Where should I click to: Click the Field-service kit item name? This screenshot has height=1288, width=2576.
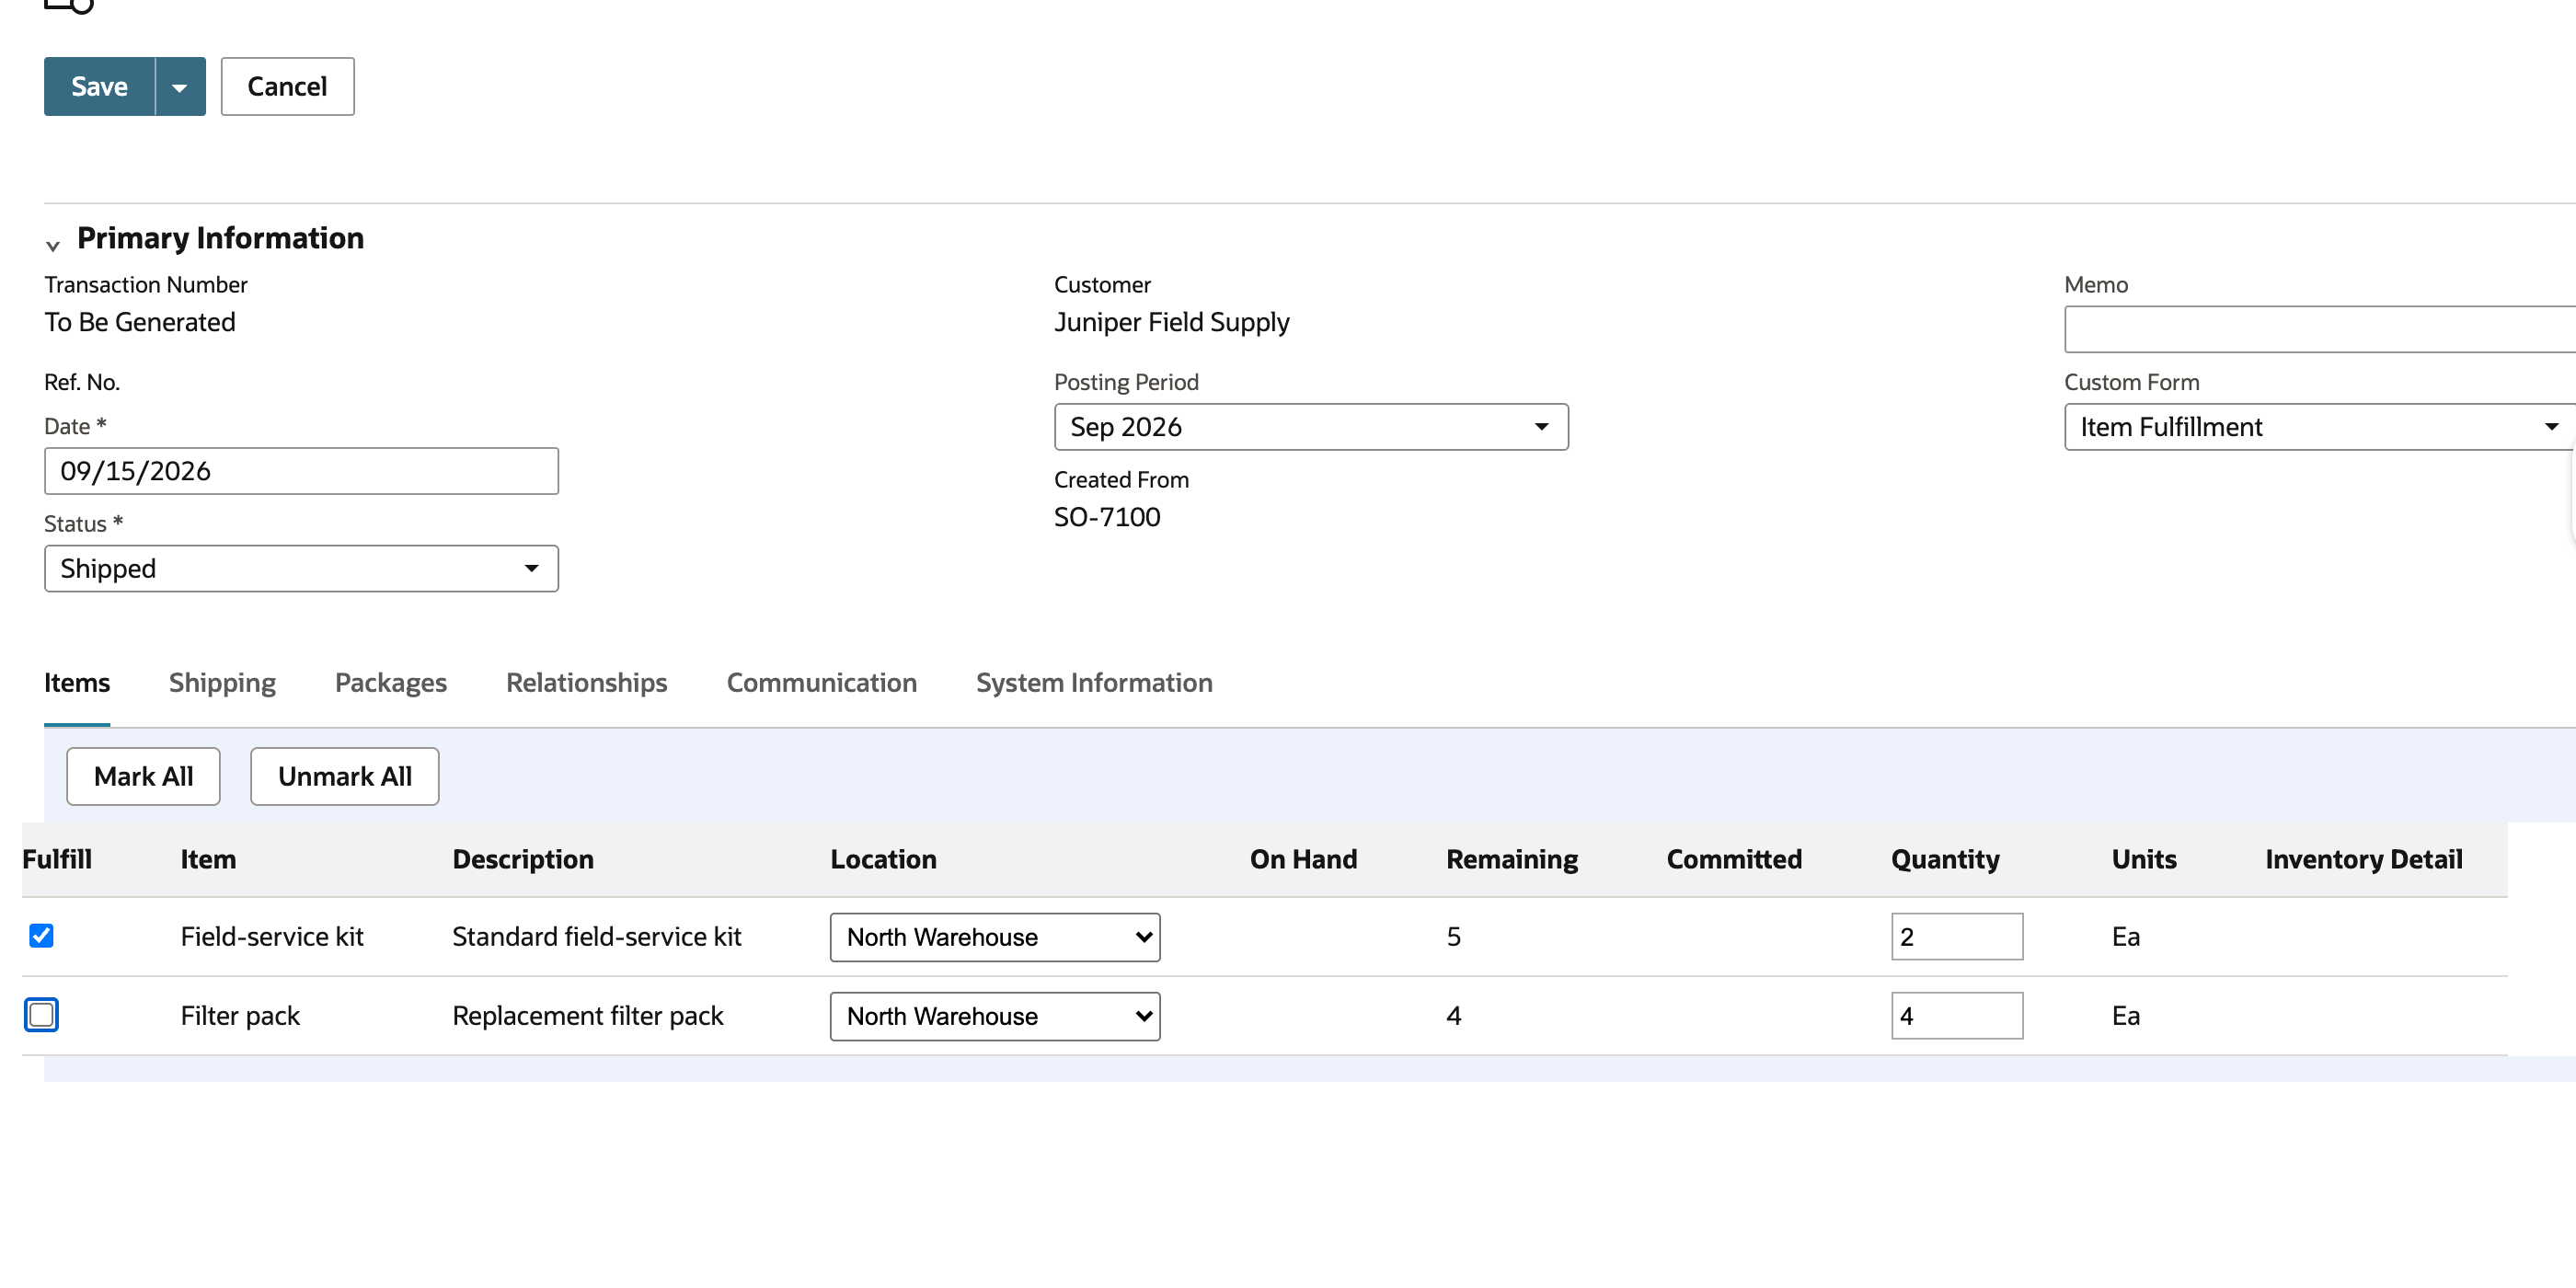coord(272,937)
